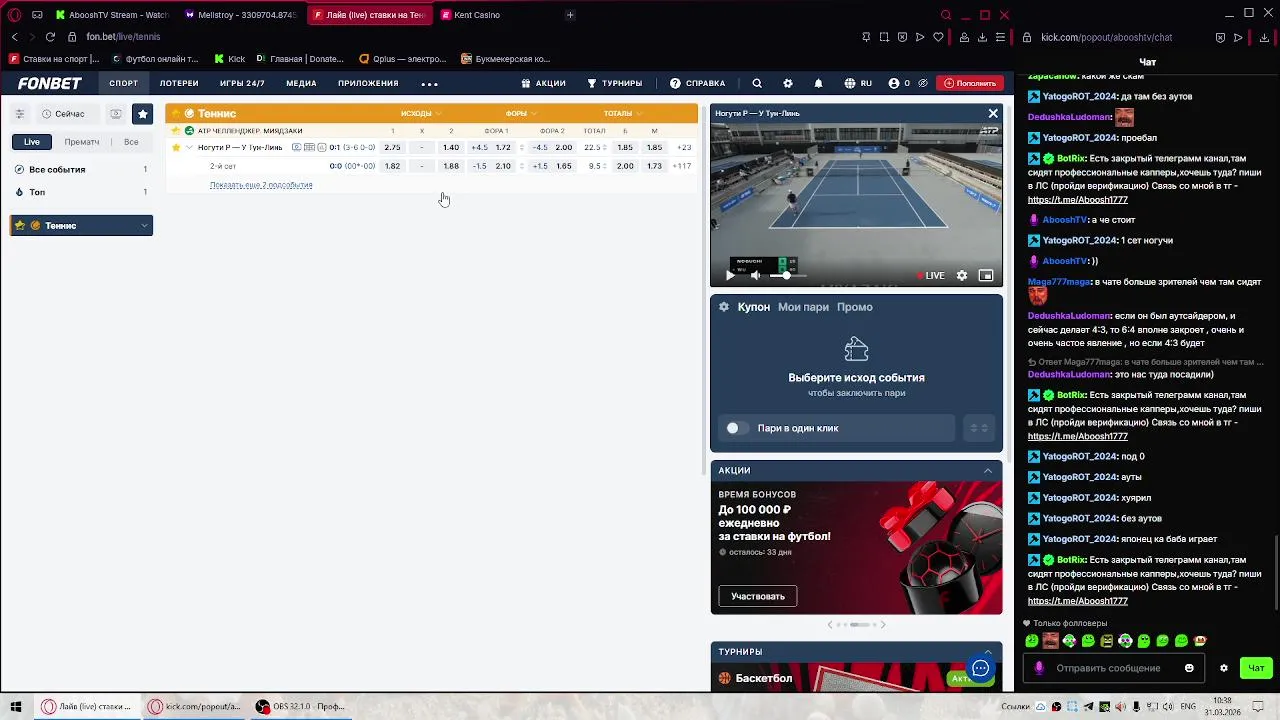This screenshot has width=1280, height=720.
Task: Switch to the Прематч tab
Action: tap(82, 142)
